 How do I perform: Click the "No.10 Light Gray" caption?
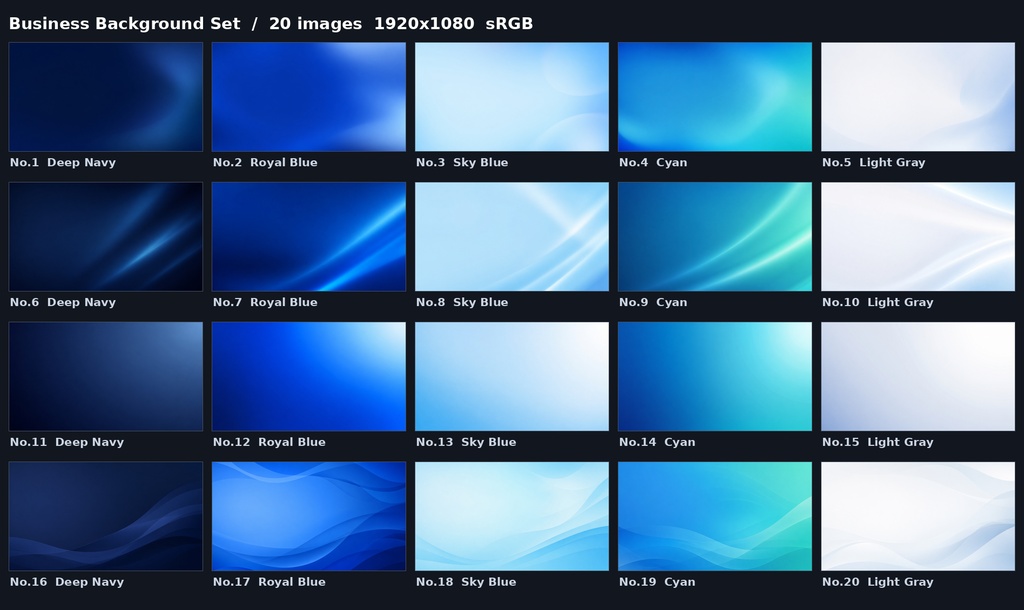pyautogui.click(x=878, y=302)
